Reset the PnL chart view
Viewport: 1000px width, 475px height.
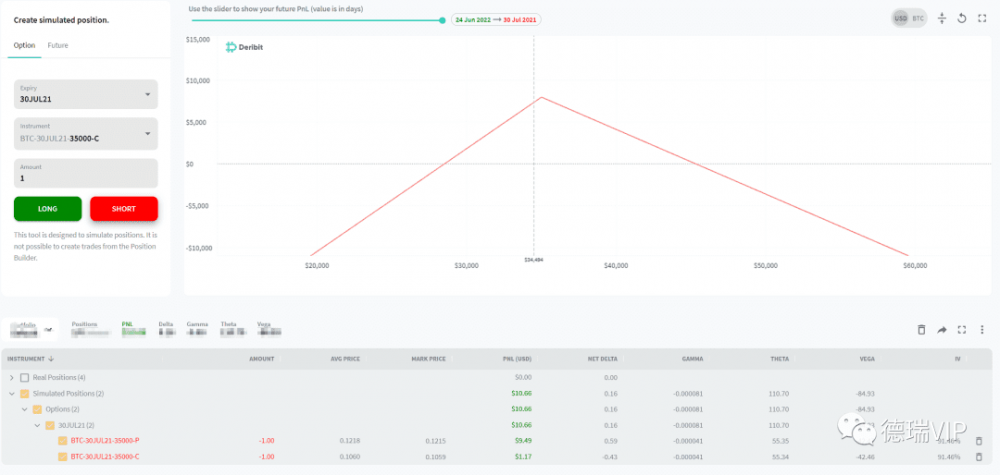[961, 18]
